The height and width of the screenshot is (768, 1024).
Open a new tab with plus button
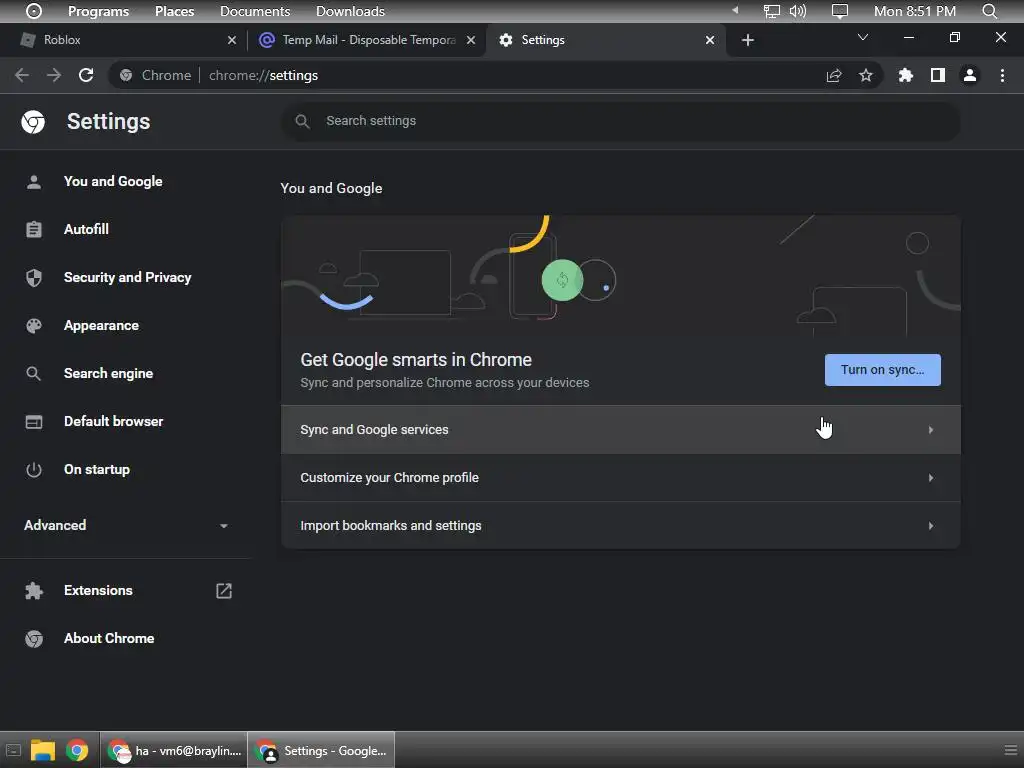click(748, 40)
